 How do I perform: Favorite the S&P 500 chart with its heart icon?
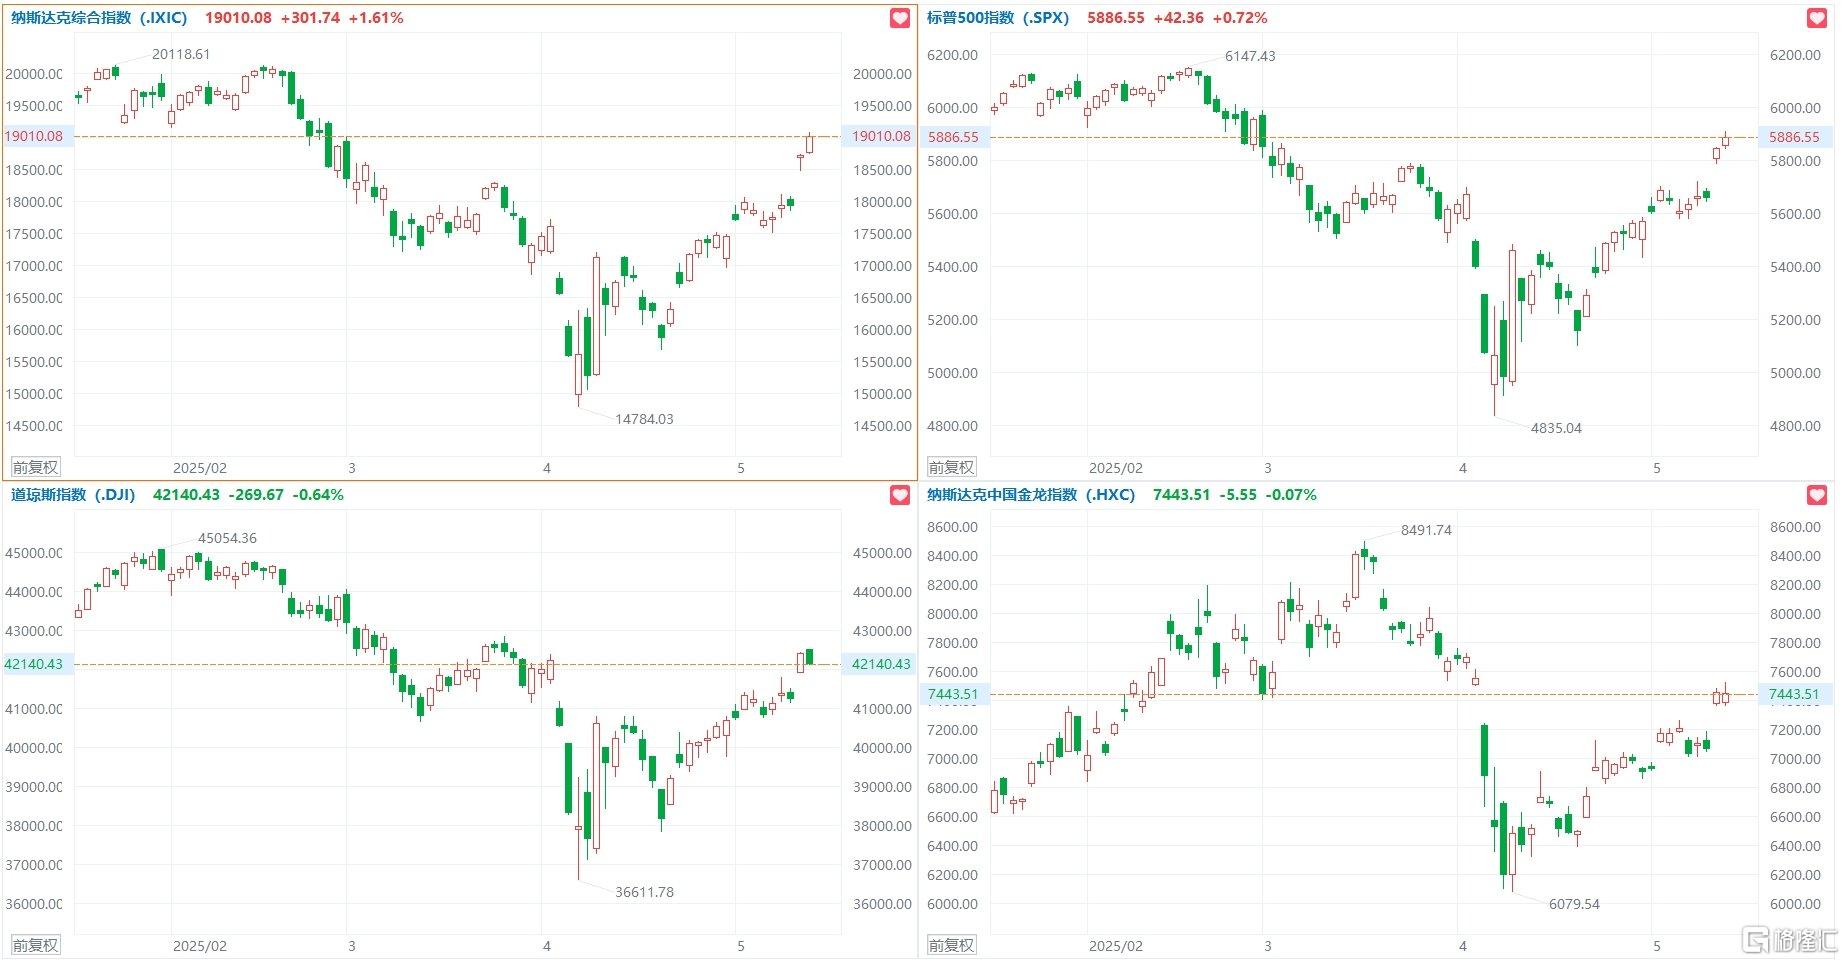coord(1817,18)
